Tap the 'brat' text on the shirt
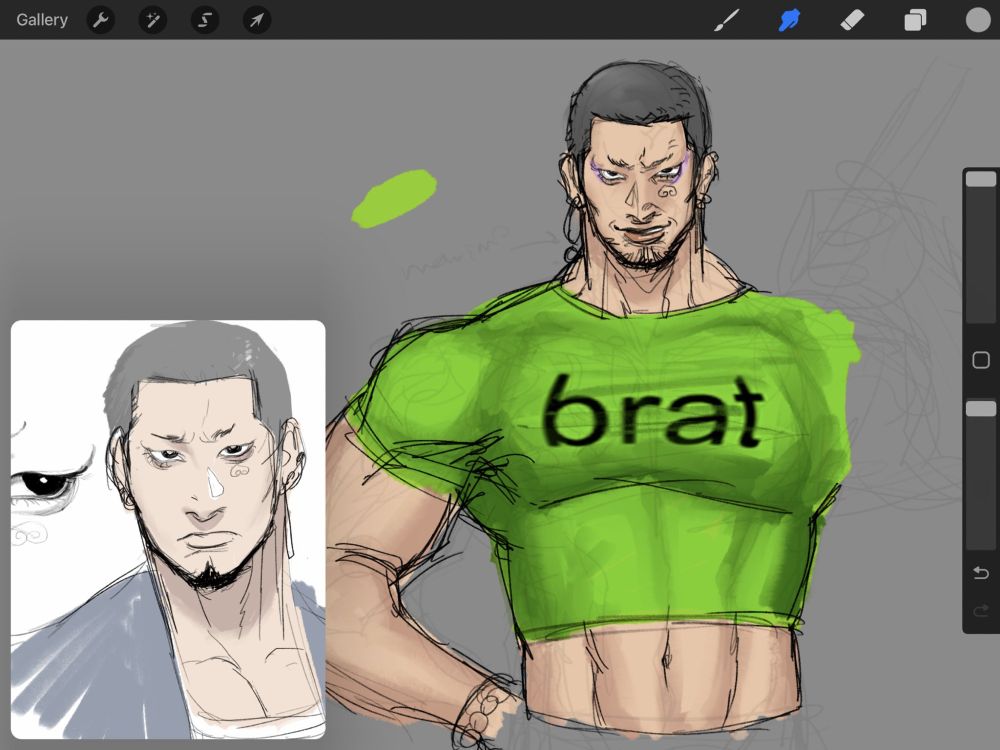The height and width of the screenshot is (750, 1000). click(x=654, y=411)
